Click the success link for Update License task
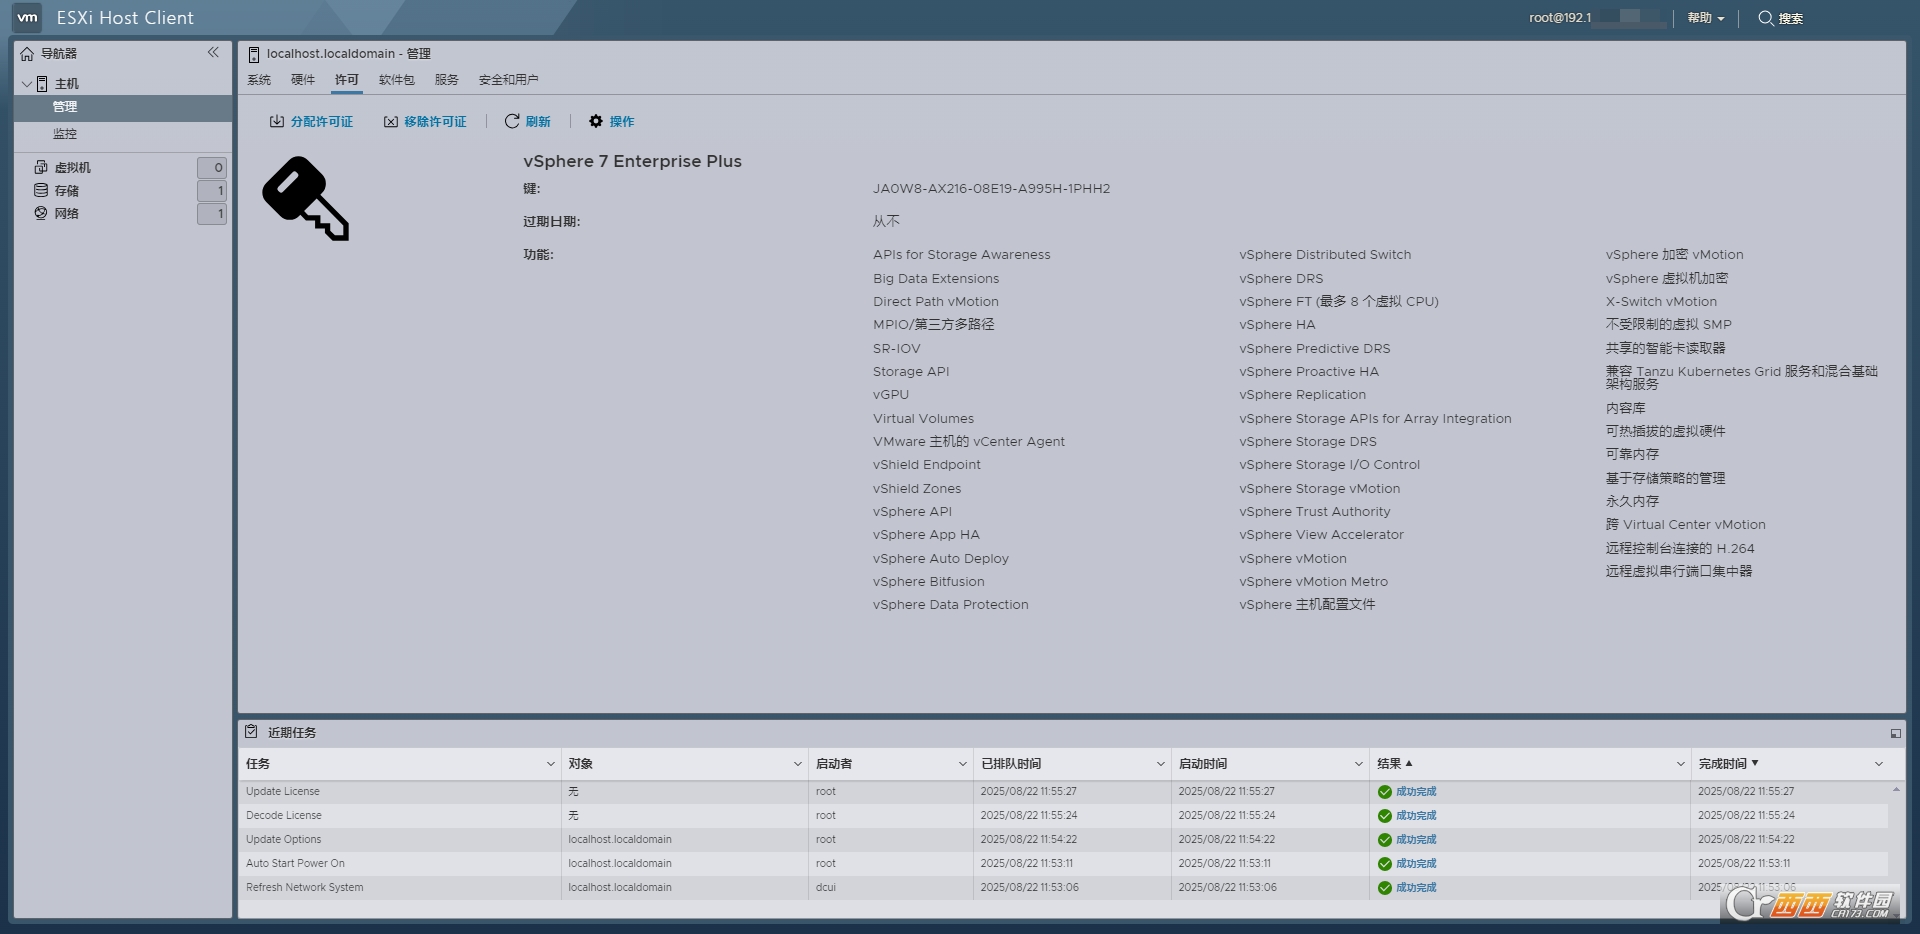 1415,792
